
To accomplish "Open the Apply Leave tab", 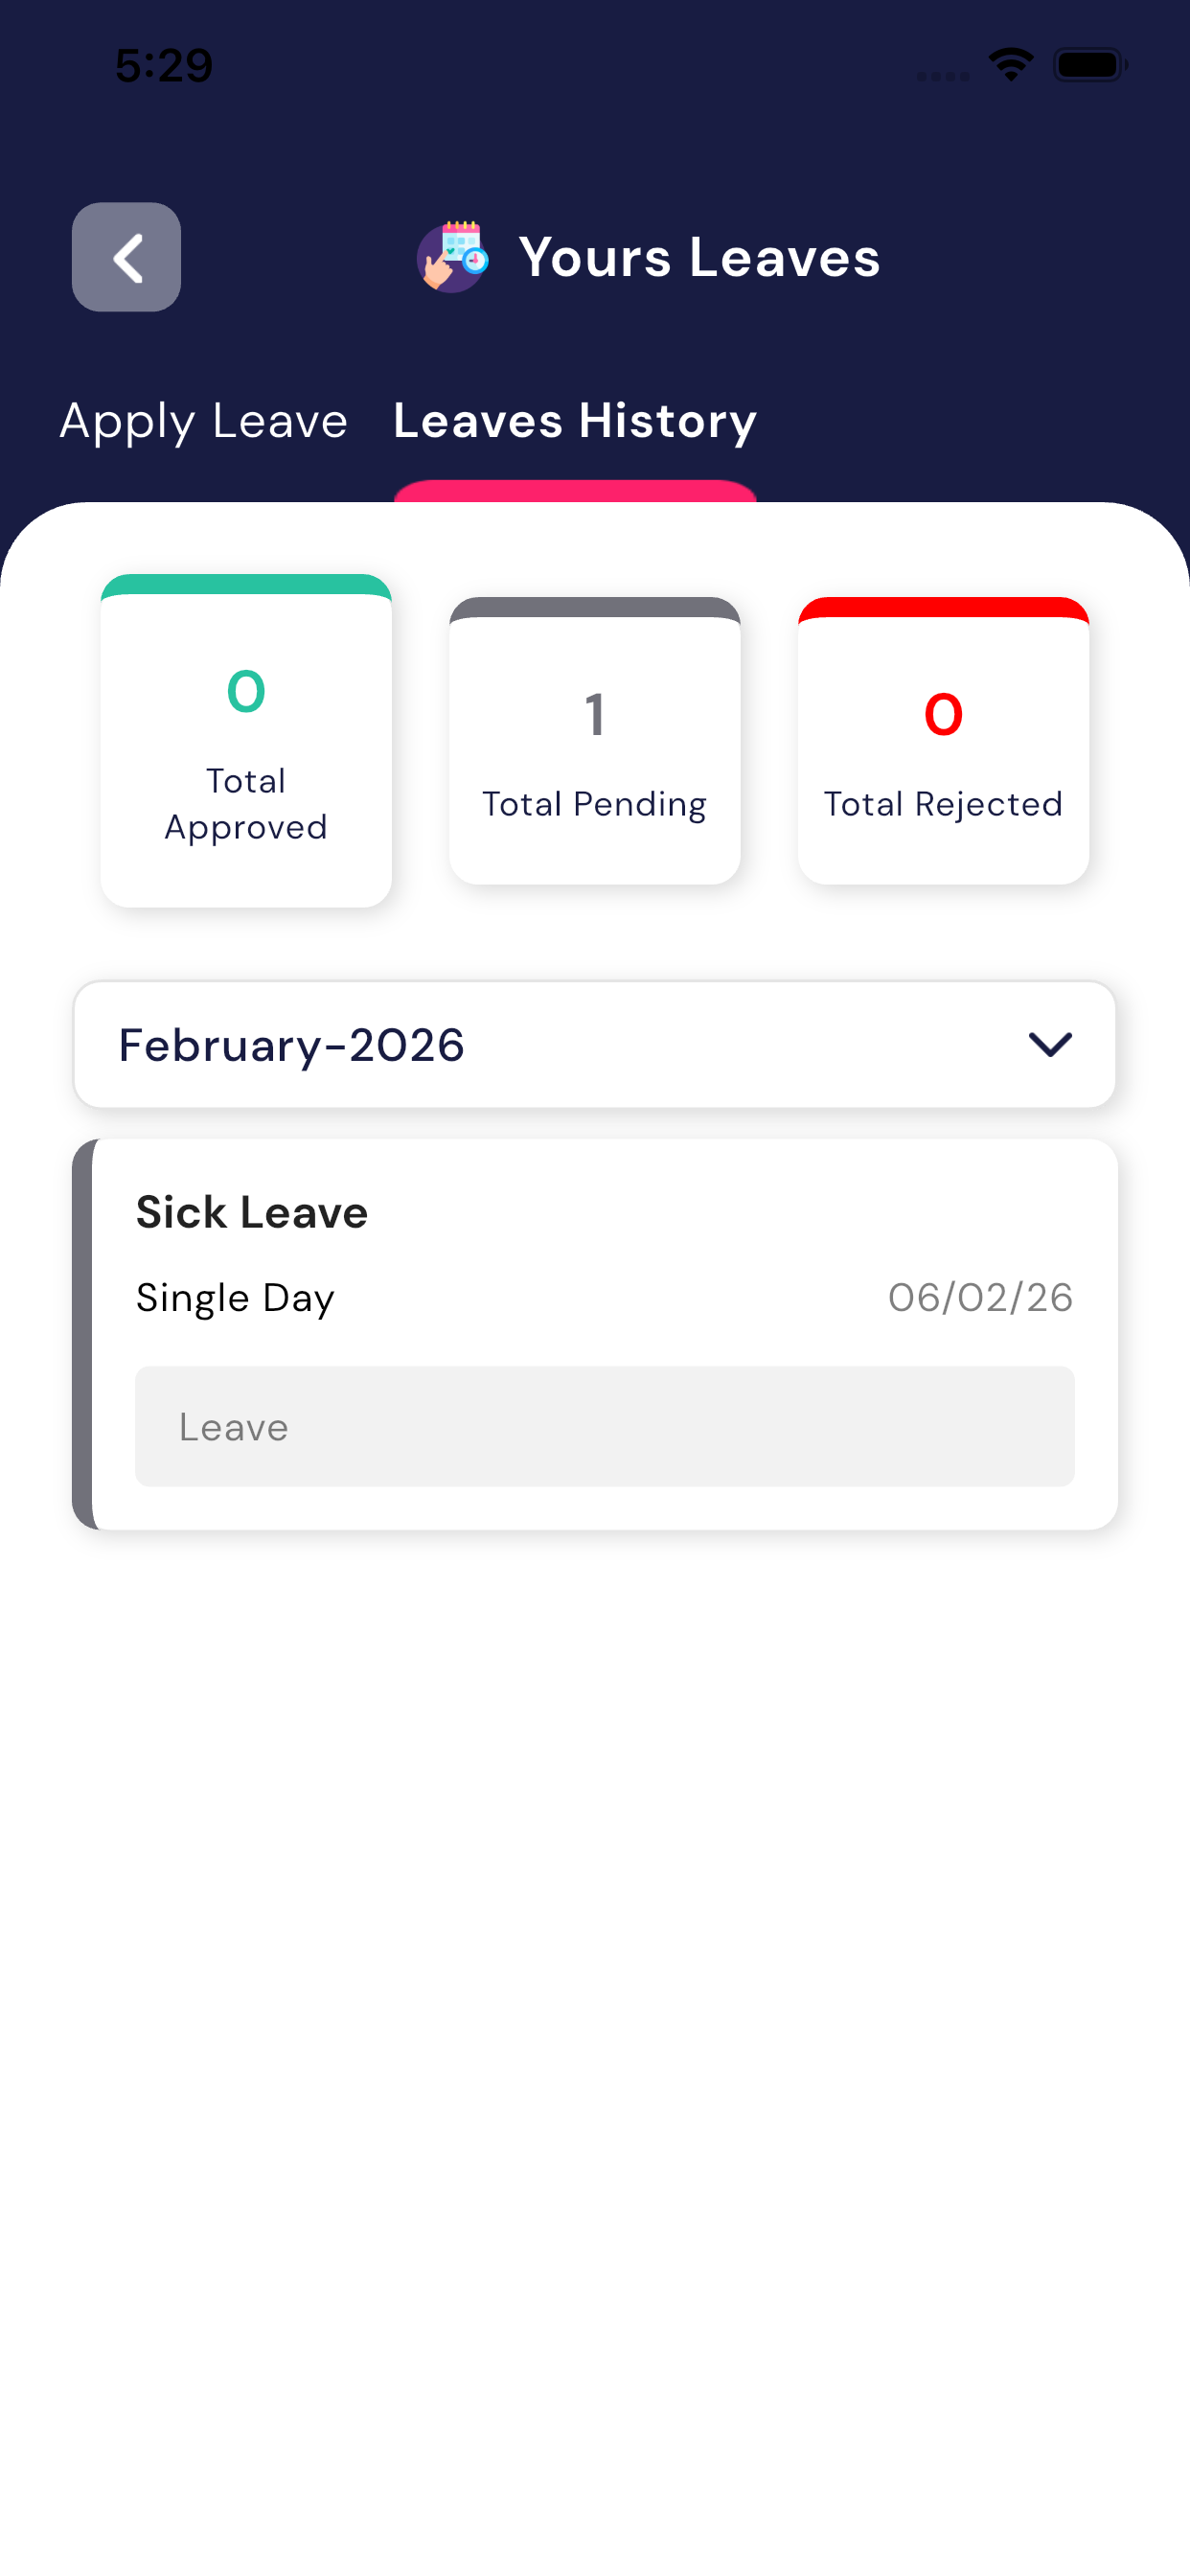I will click(x=204, y=421).
